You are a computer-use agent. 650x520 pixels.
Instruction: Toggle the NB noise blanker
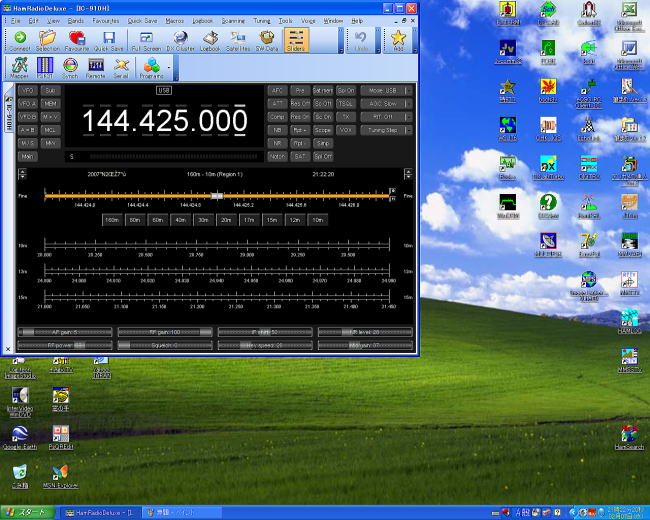click(277, 130)
